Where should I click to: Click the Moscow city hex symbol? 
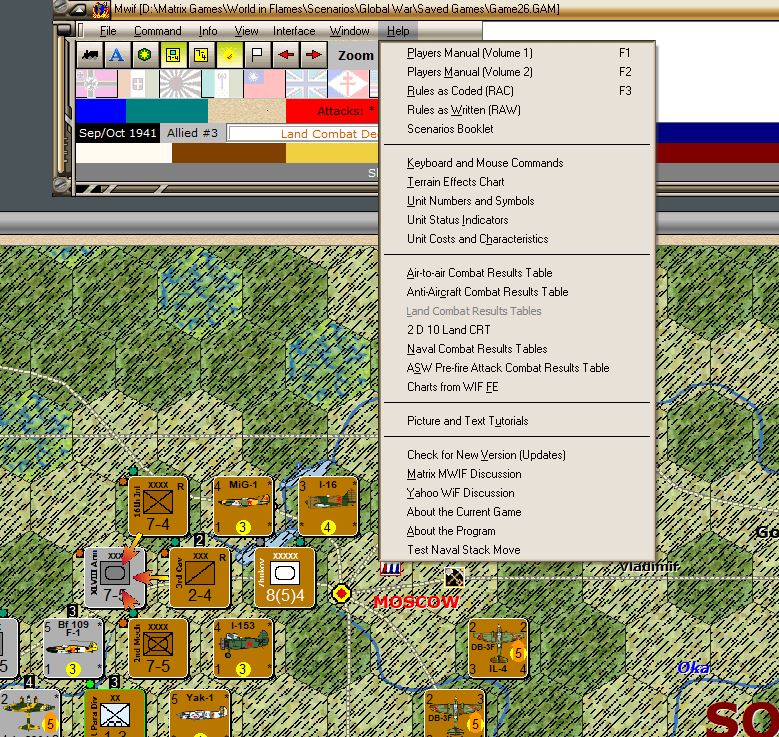coord(341,593)
